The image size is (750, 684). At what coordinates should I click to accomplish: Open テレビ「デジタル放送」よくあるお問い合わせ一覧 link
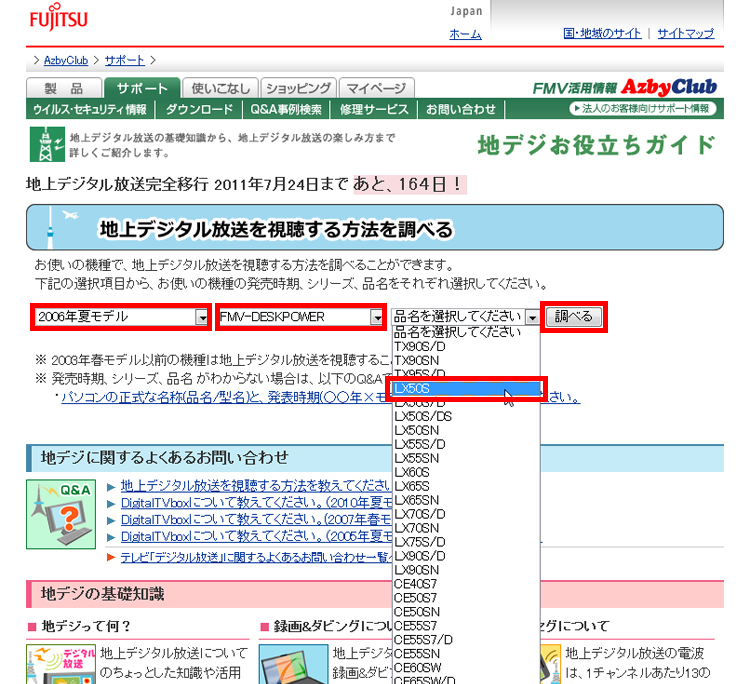pyautogui.click(x=256, y=557)
